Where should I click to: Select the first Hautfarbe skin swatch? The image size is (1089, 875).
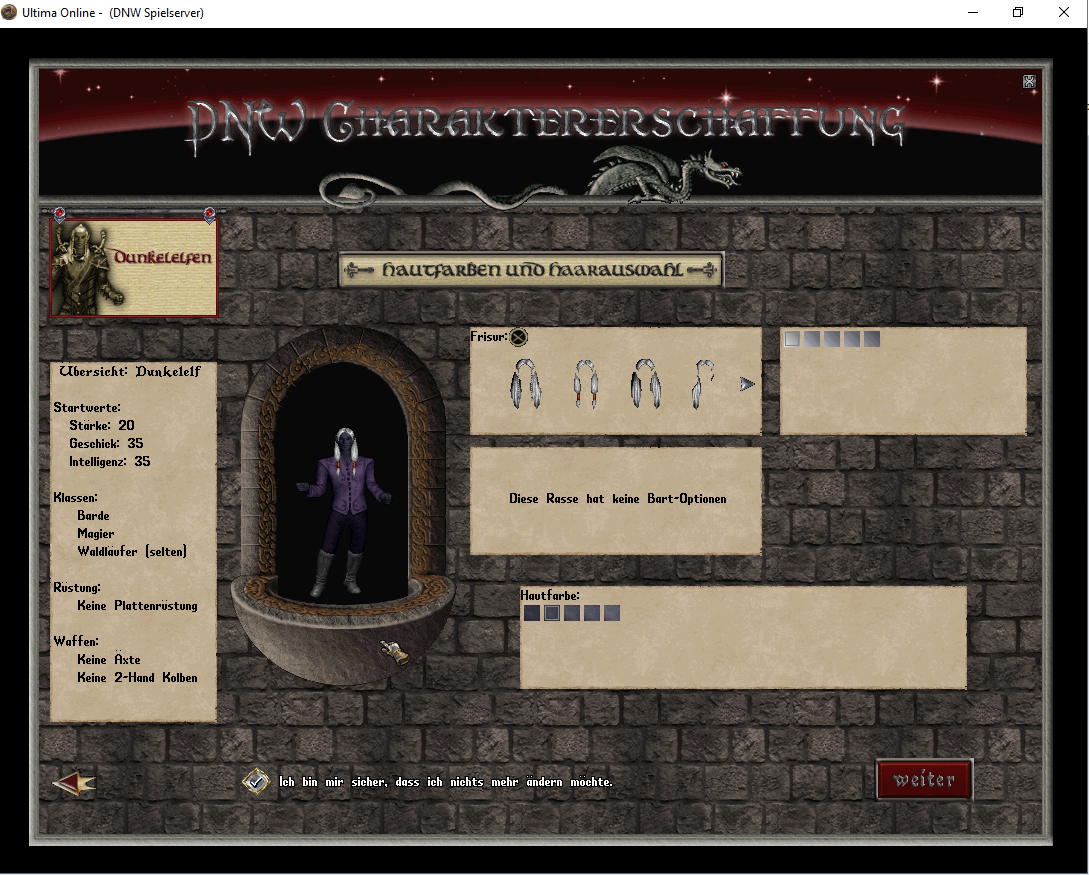pyautogui.click(x=532, y=613)
